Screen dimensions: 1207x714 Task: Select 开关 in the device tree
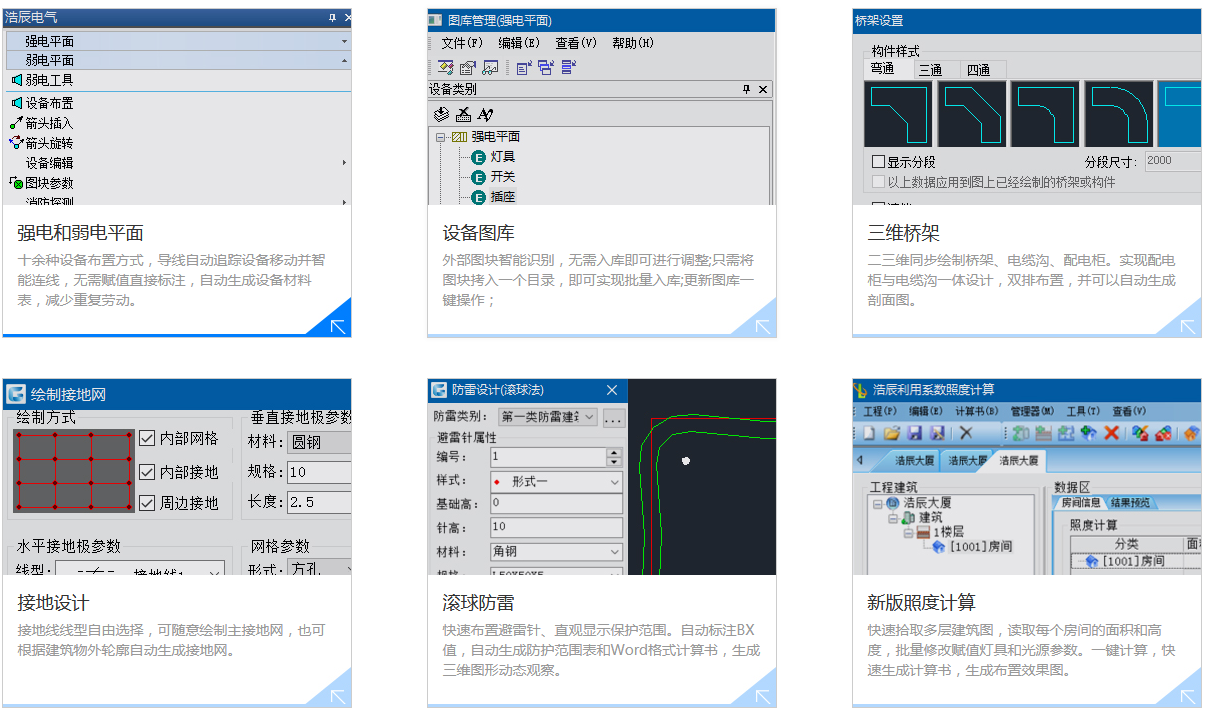pos(503,177)
